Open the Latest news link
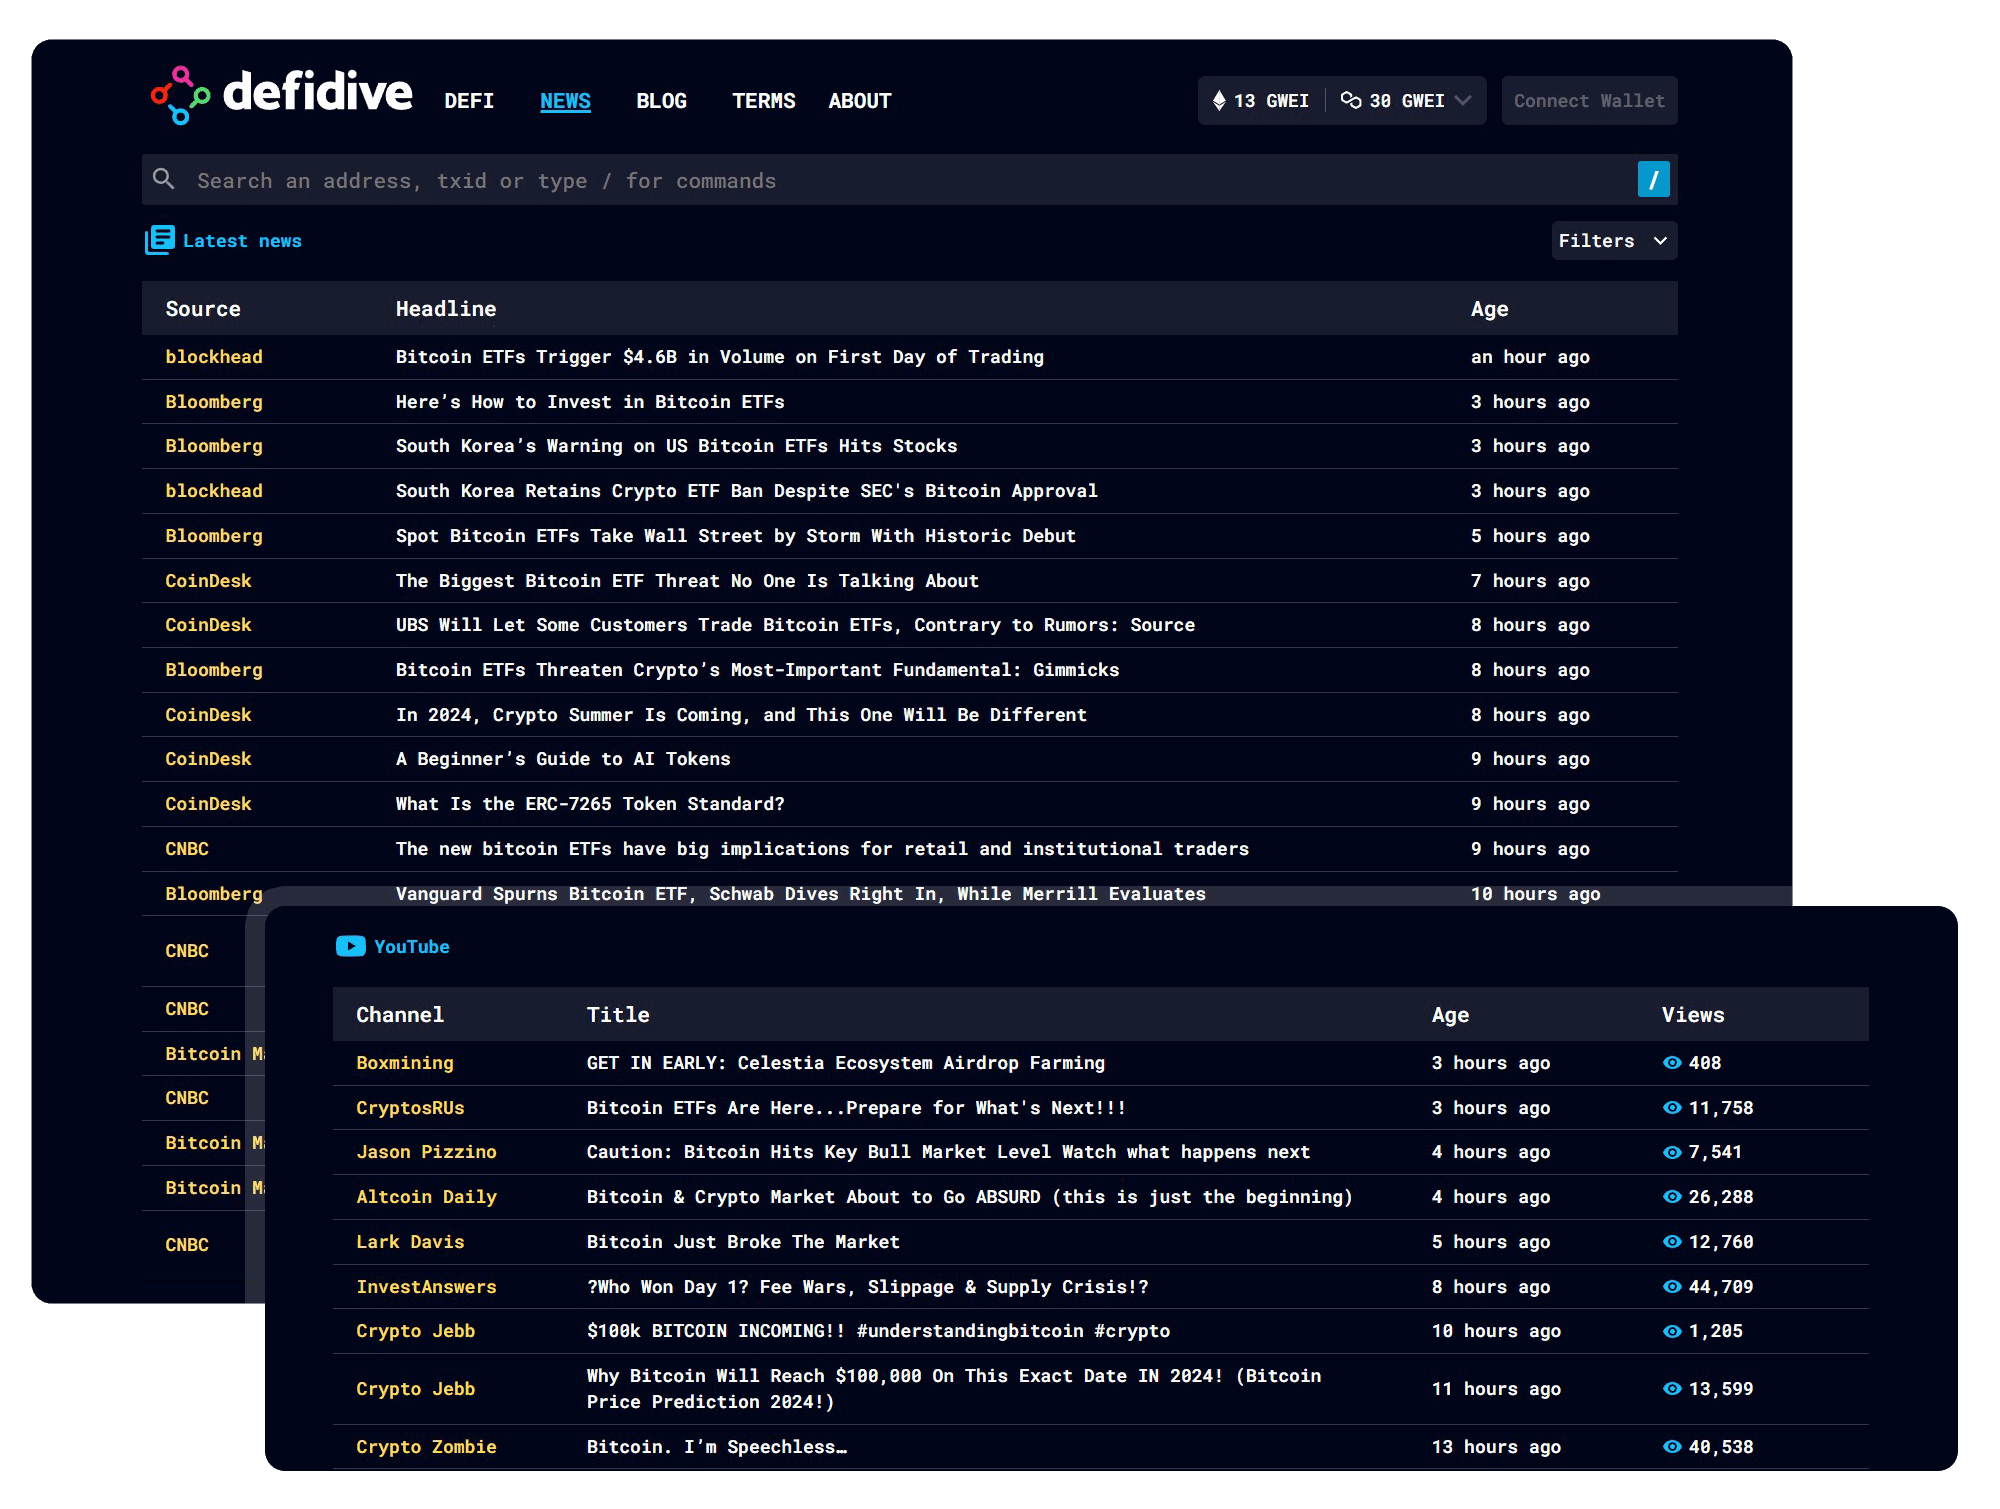 pyautogui.click(x=242, y=241)
